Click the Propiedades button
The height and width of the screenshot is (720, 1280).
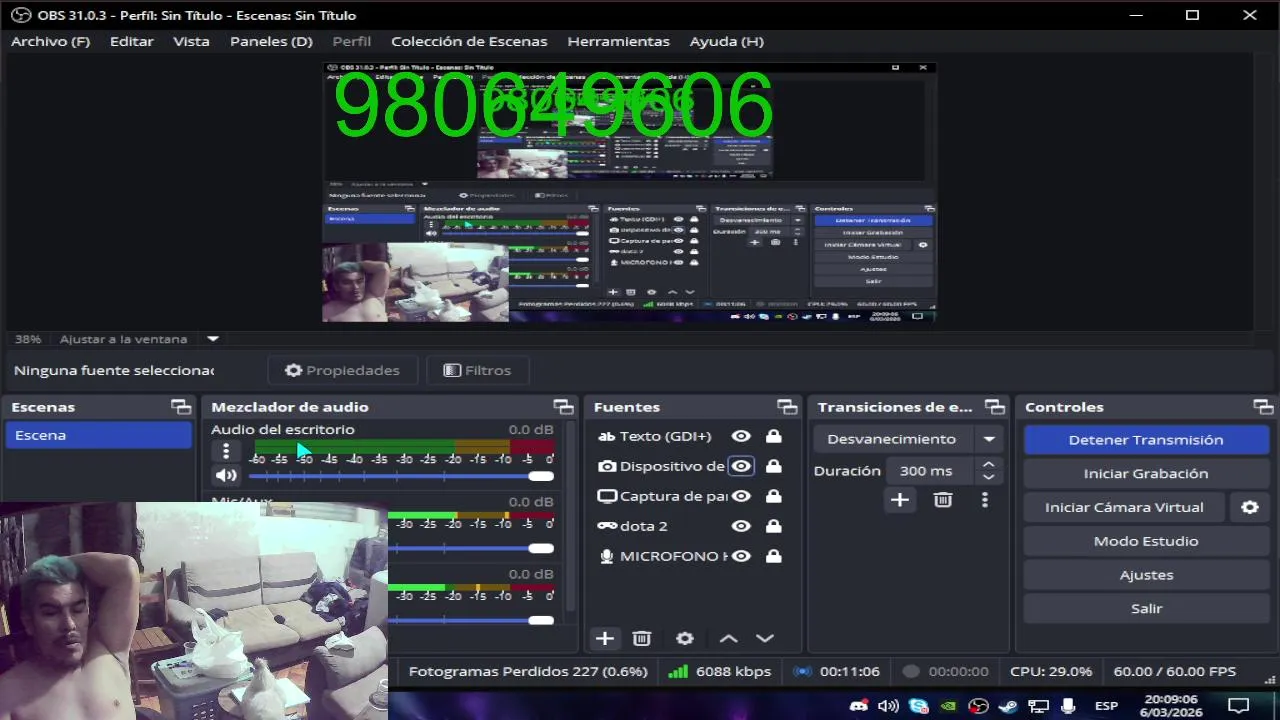click(x=342, y=370)
